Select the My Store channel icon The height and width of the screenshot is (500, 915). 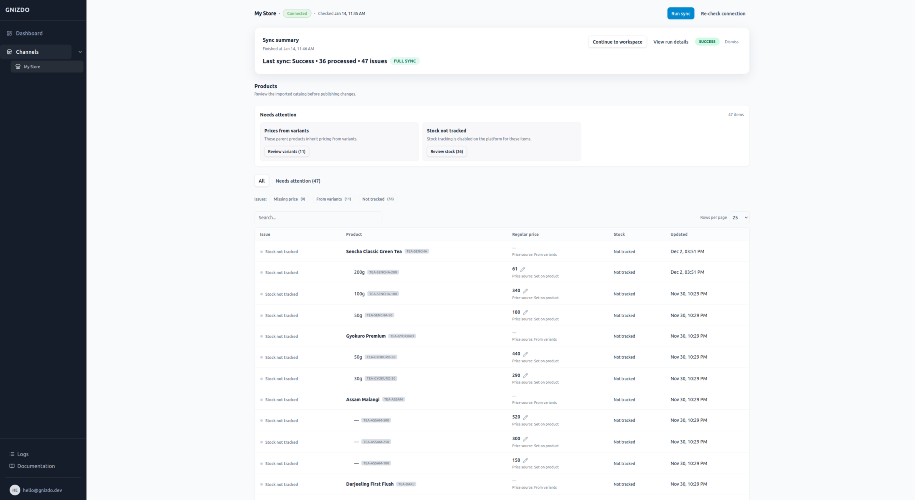coord(19,66)
